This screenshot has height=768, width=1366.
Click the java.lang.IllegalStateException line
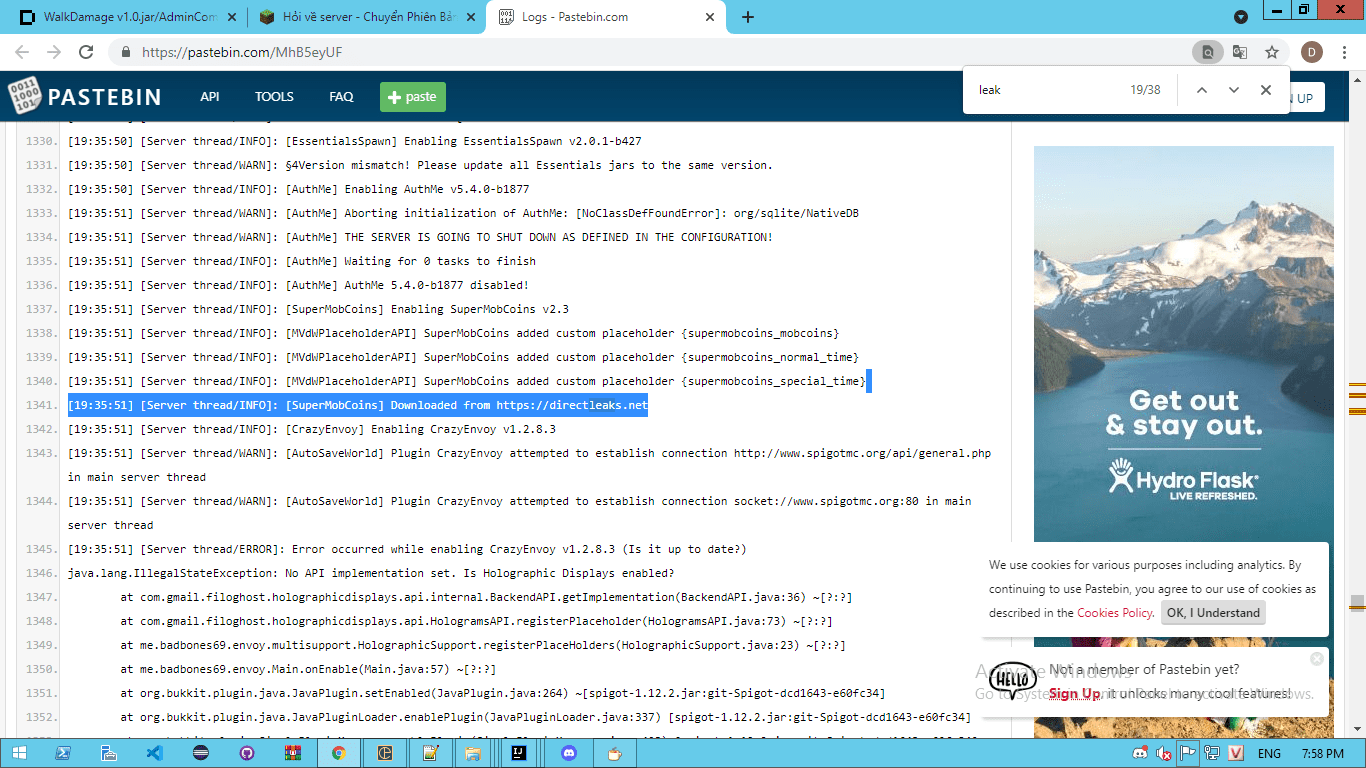click(371, 573)
